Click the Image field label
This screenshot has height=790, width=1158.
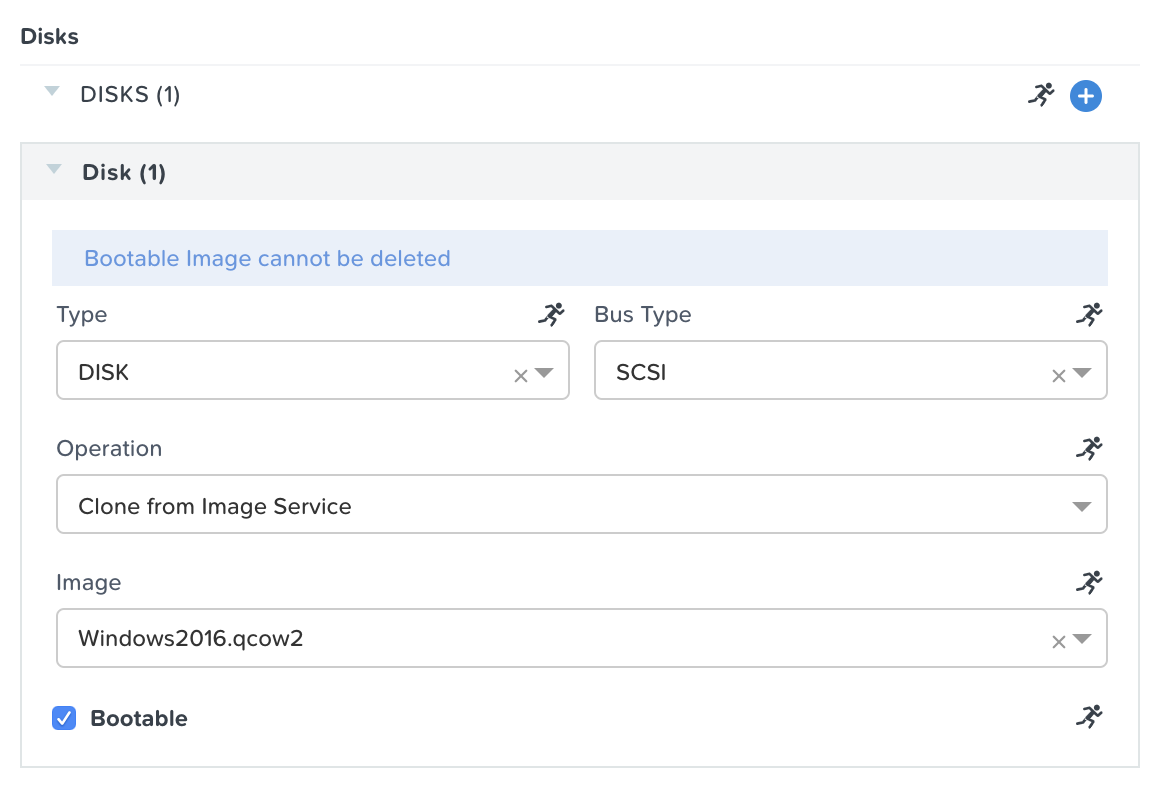[89, 583]
